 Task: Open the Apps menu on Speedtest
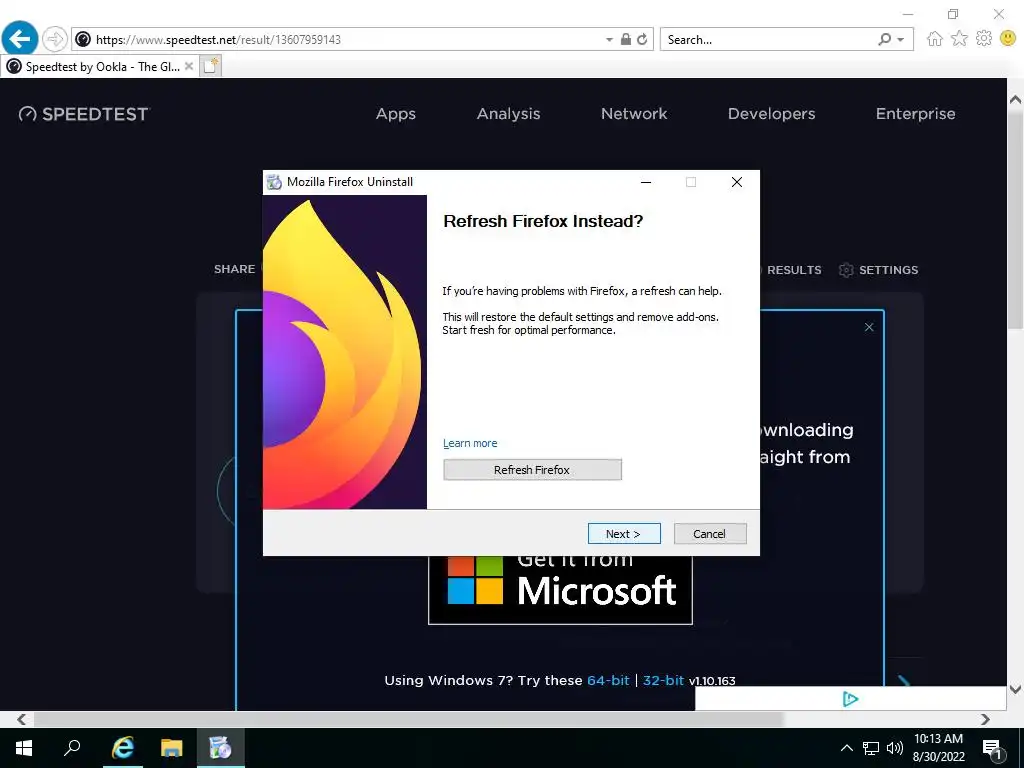point(396,114)
